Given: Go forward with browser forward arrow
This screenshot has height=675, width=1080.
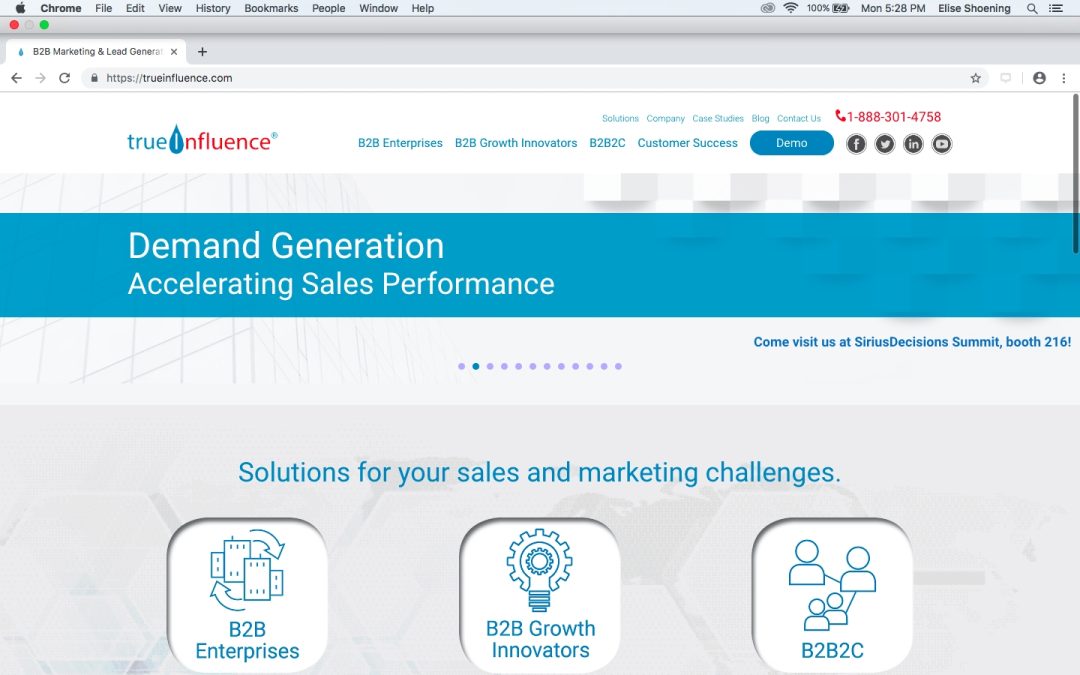Looking at the screenshot, I should click(x=41, y=78).
